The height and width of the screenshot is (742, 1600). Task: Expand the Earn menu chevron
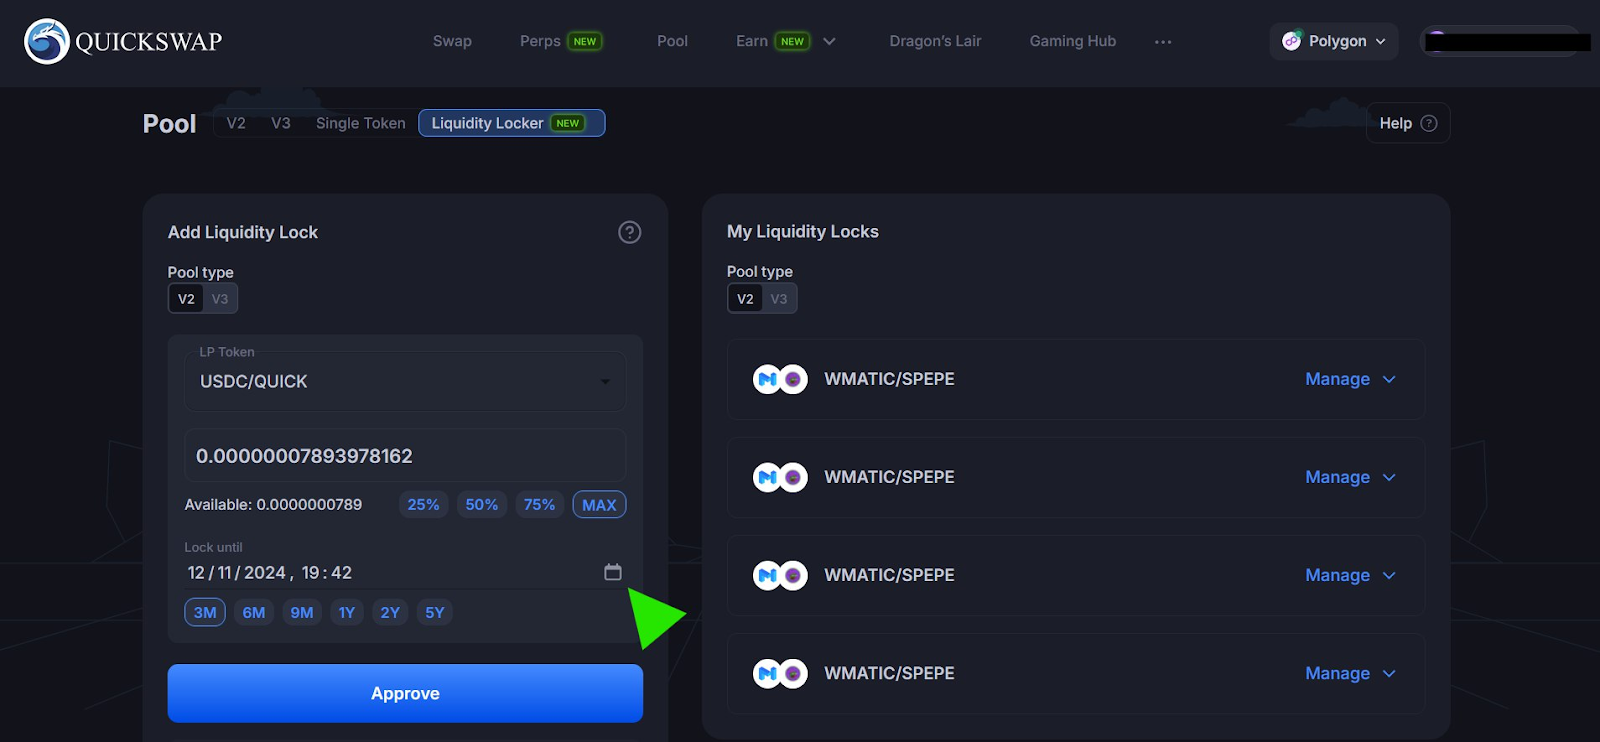click(x=829, y=41)
